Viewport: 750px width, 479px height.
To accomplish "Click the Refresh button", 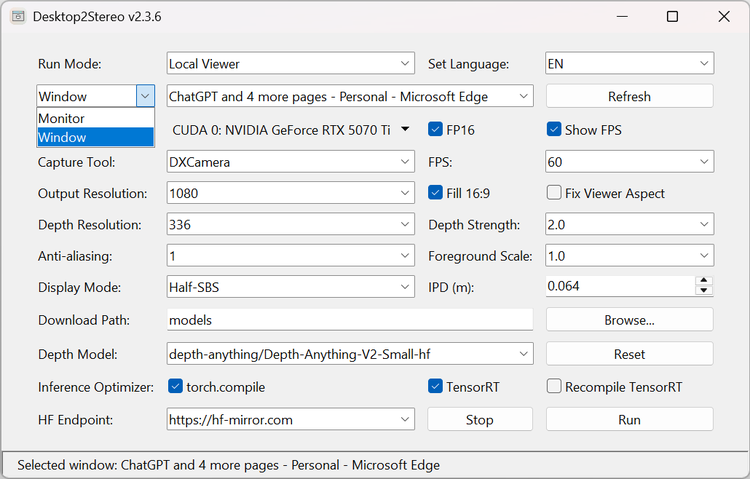I will (x=629, y=97).
